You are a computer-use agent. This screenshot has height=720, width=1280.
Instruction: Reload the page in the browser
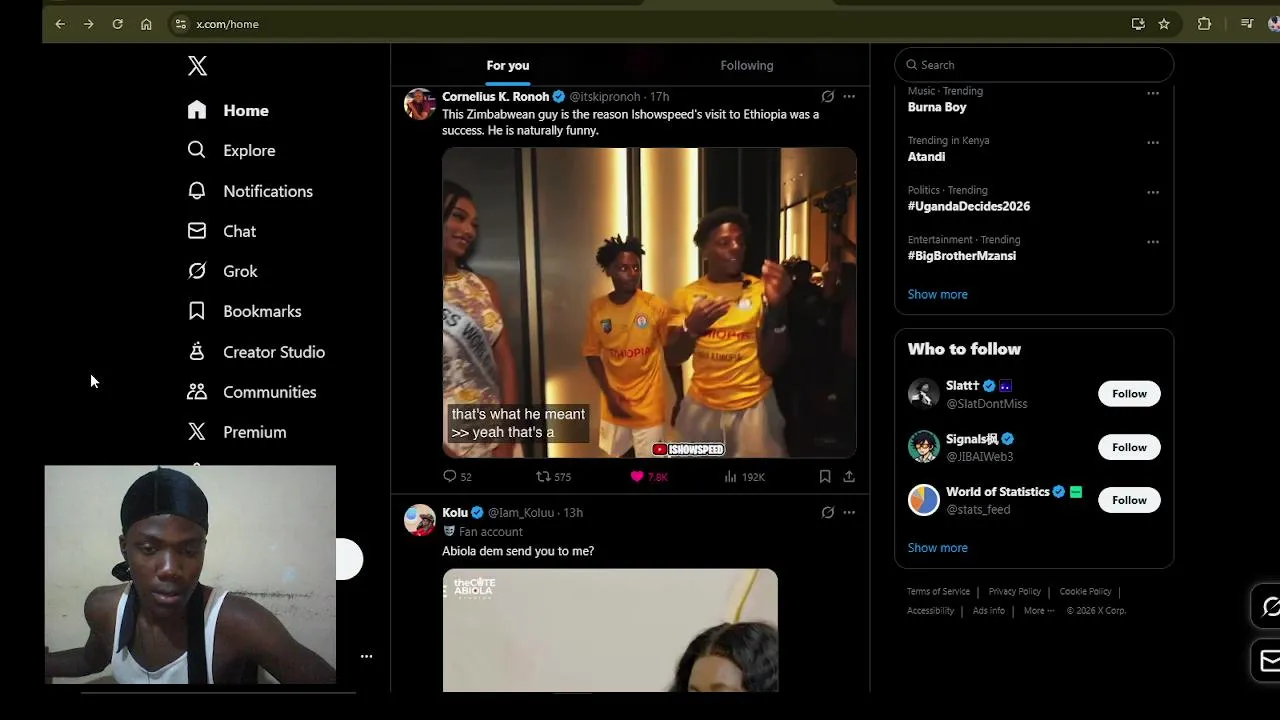(117, 24)
